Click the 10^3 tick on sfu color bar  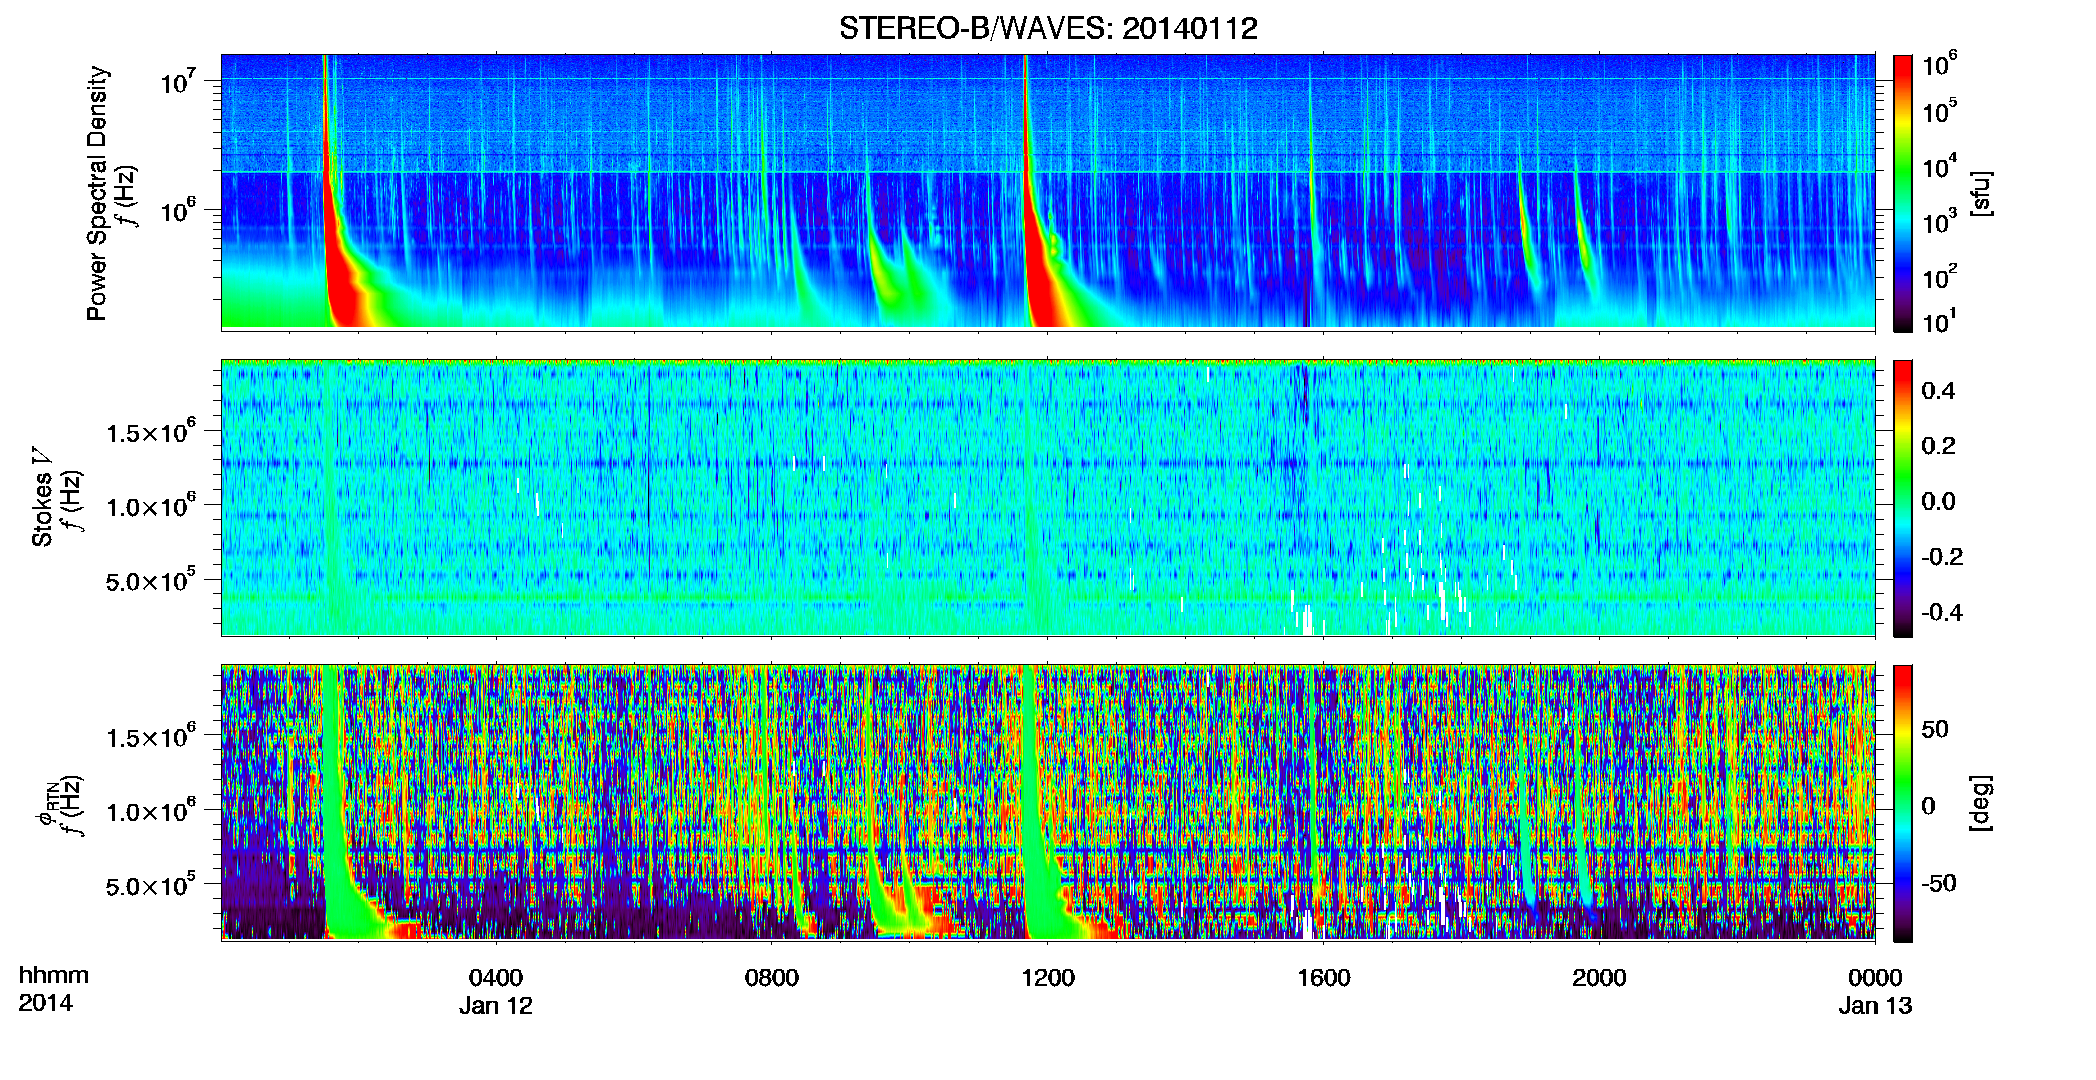coord(1940,221)
